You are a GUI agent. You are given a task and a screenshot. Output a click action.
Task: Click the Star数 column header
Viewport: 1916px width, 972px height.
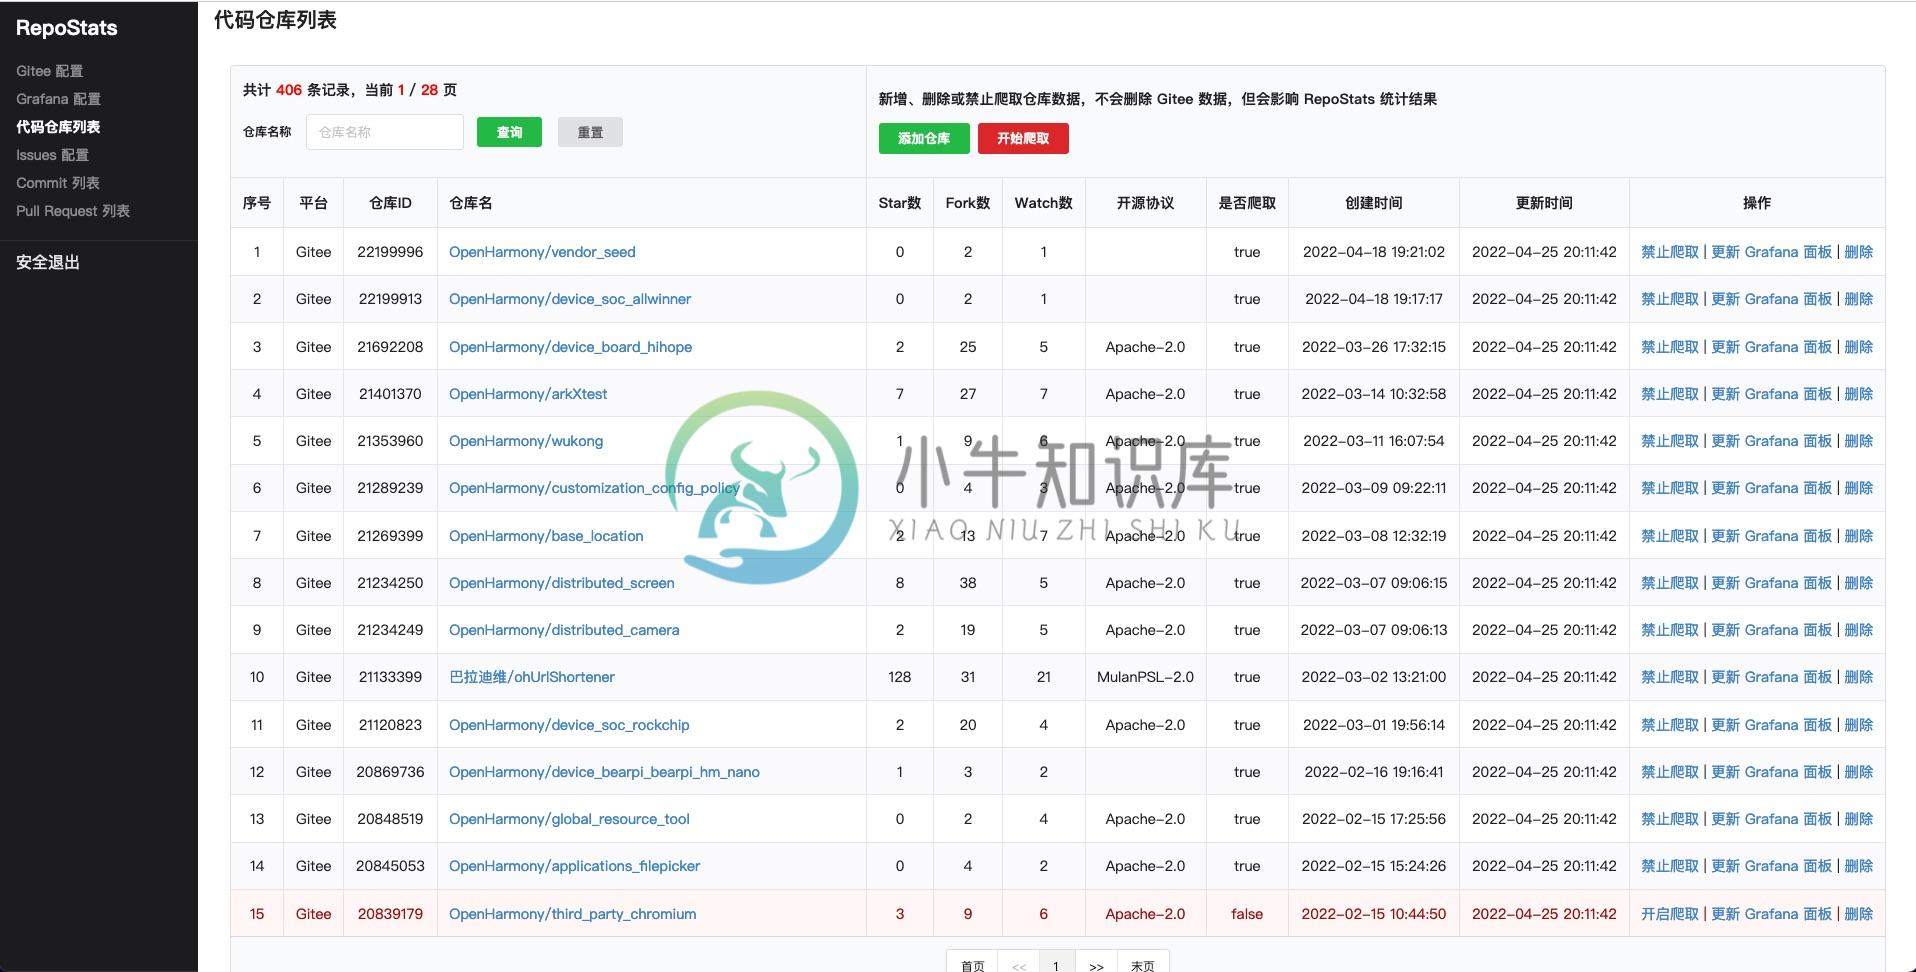coord(900,203)
